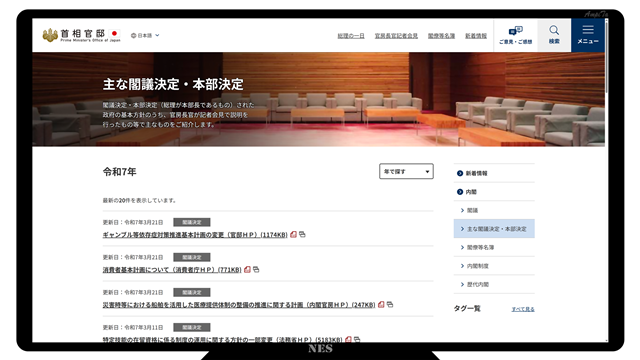640x360 pixels.
Task: Open the ご意見・ご感想 feedback icon
Action: (516, 35)
